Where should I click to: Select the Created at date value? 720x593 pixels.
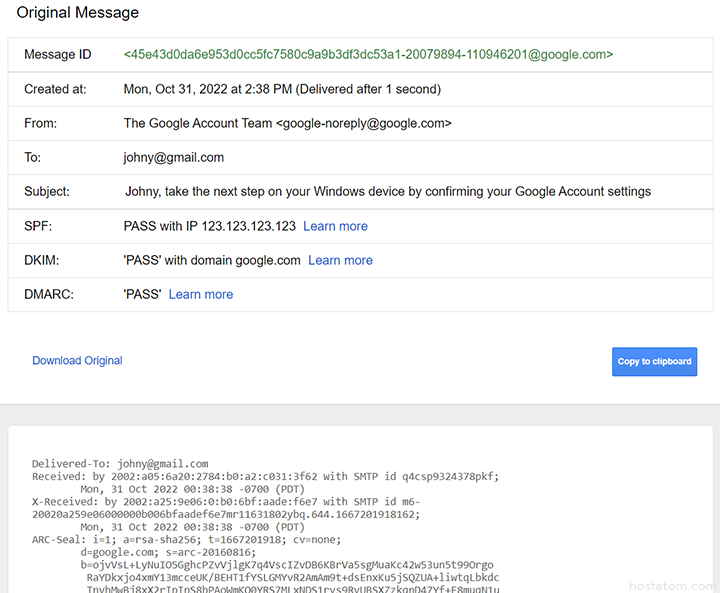282,89
